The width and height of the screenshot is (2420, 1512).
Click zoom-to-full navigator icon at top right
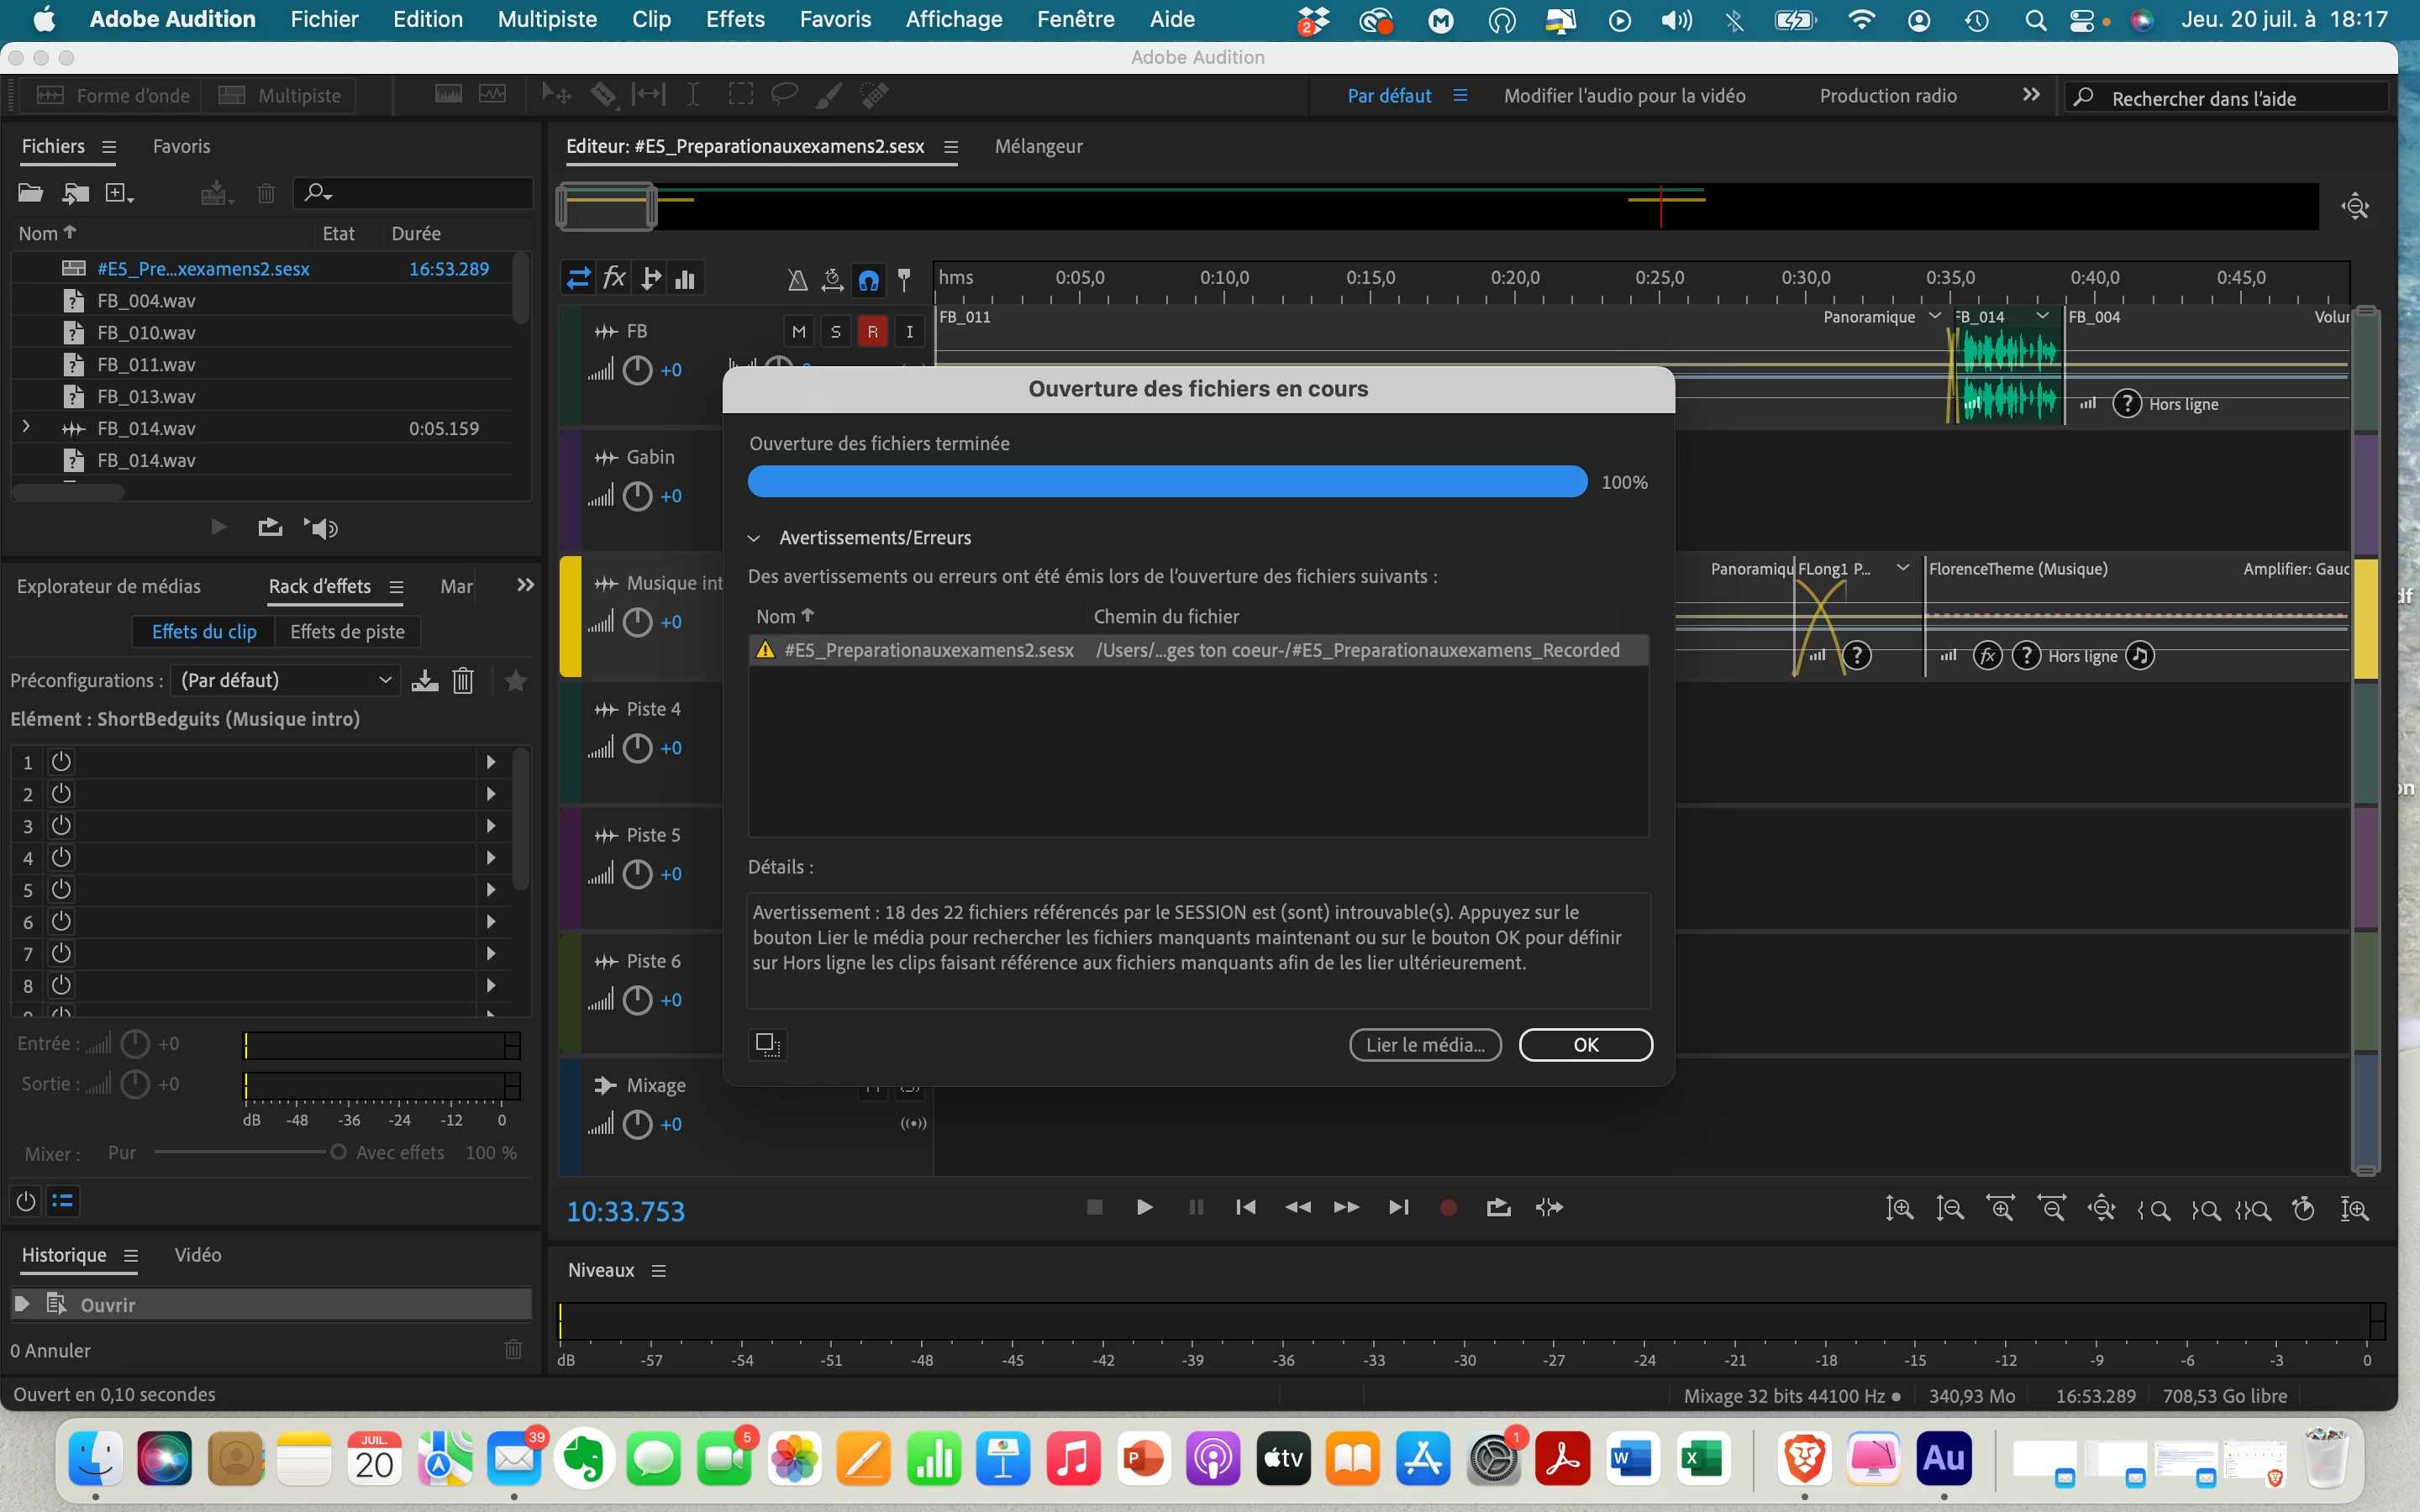point(2355,207)
